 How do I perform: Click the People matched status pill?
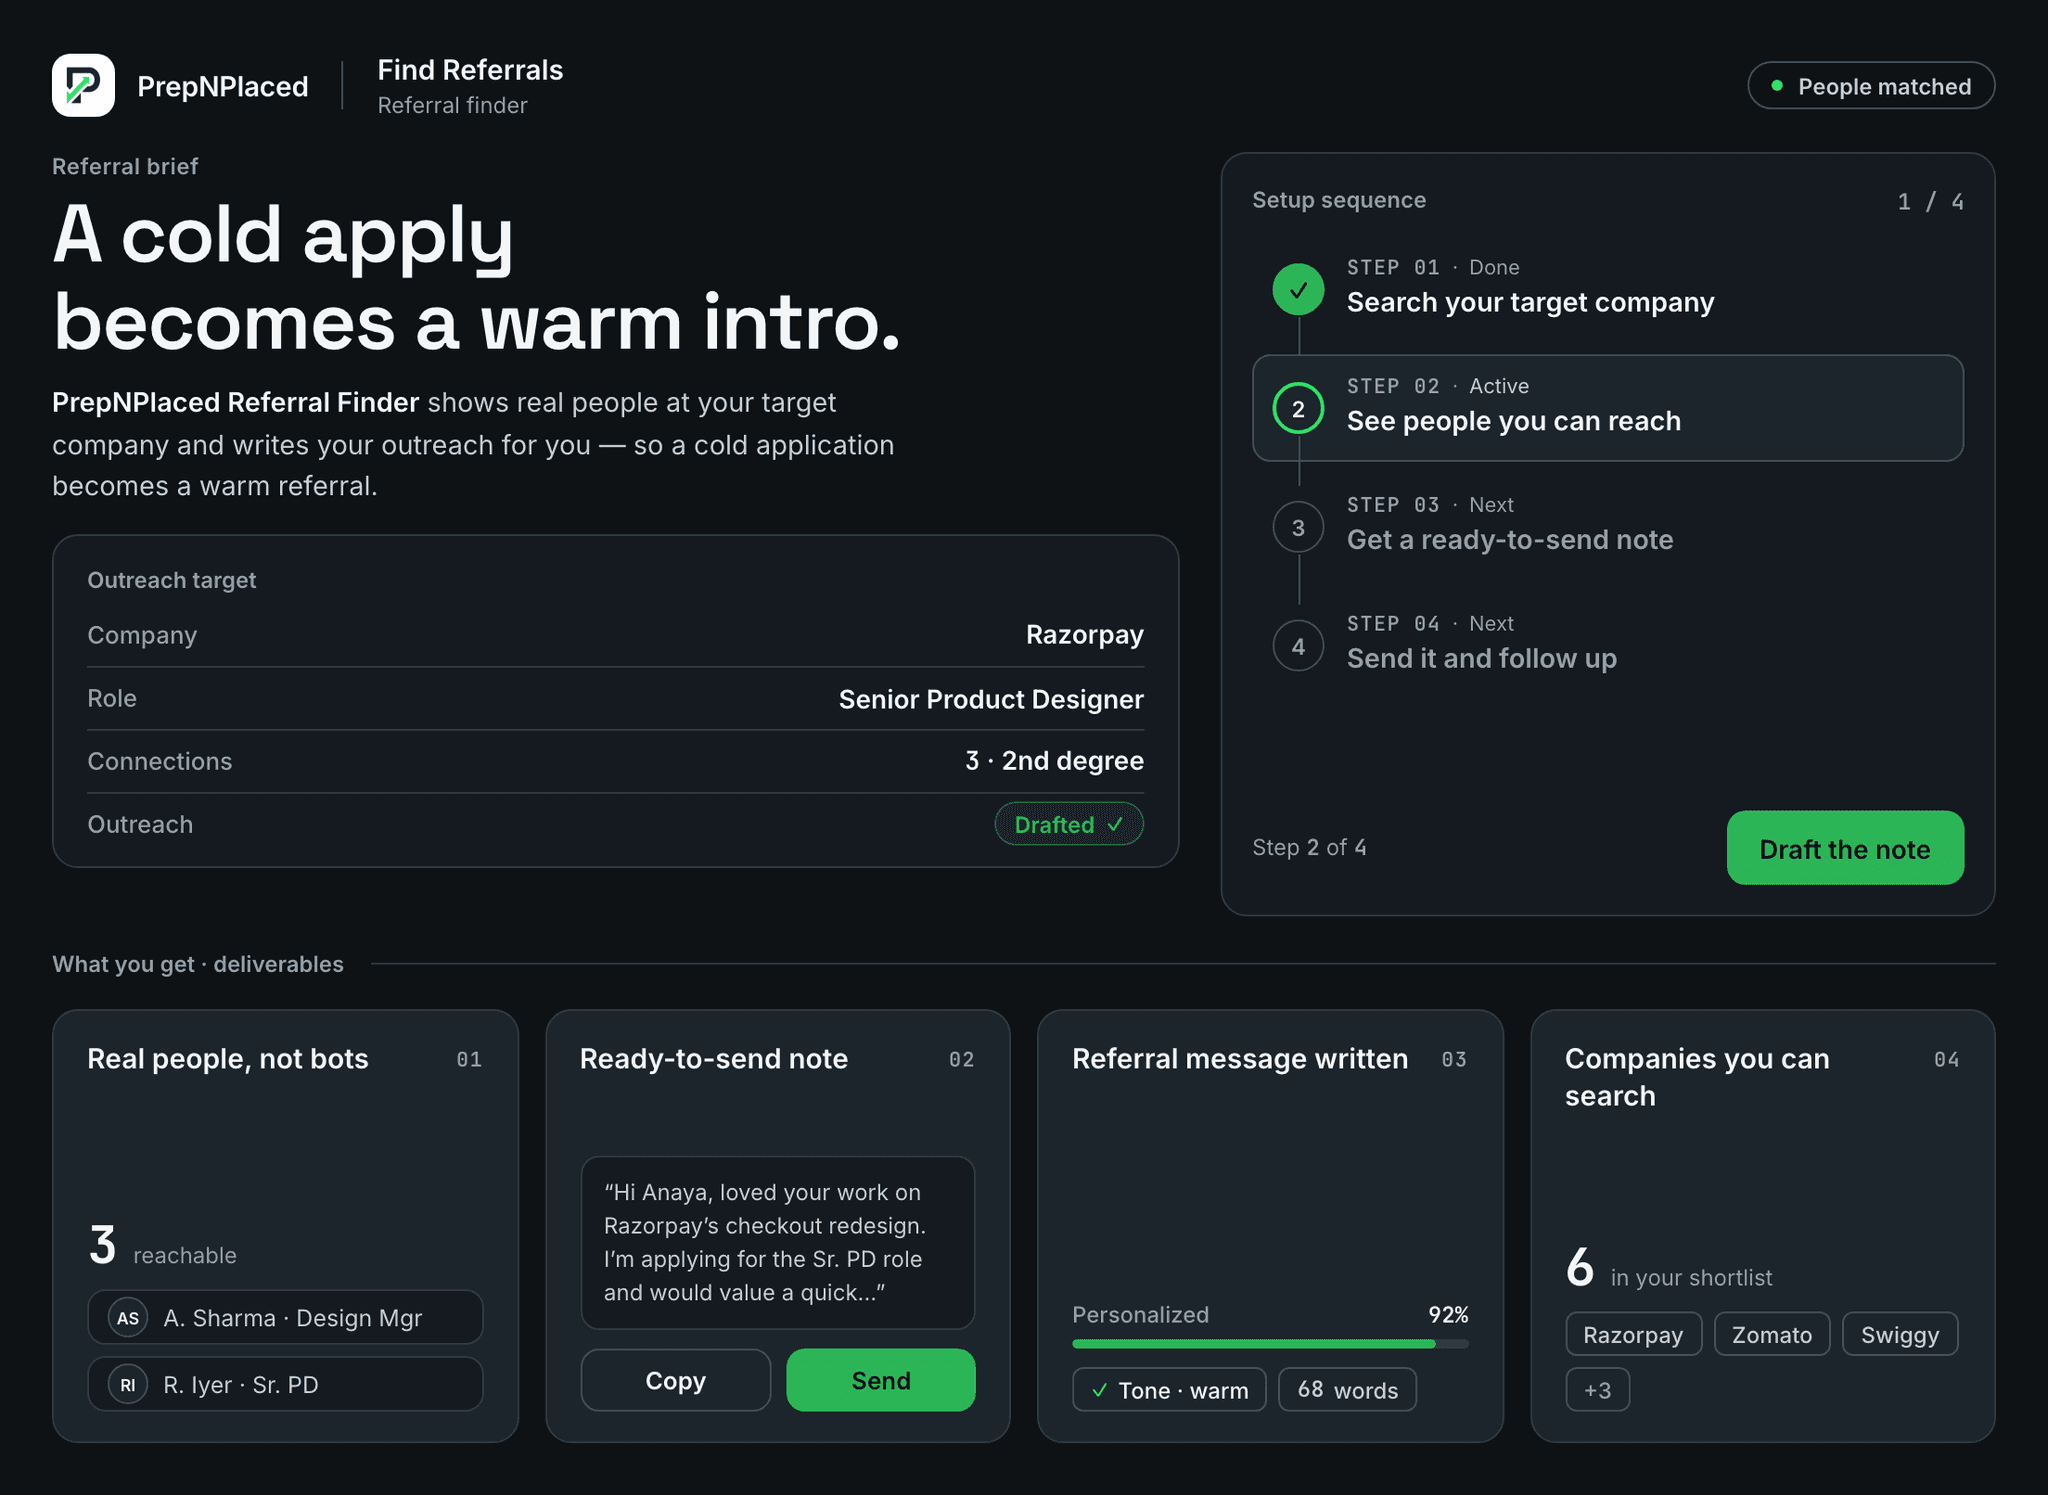(x=1871, y=86)
